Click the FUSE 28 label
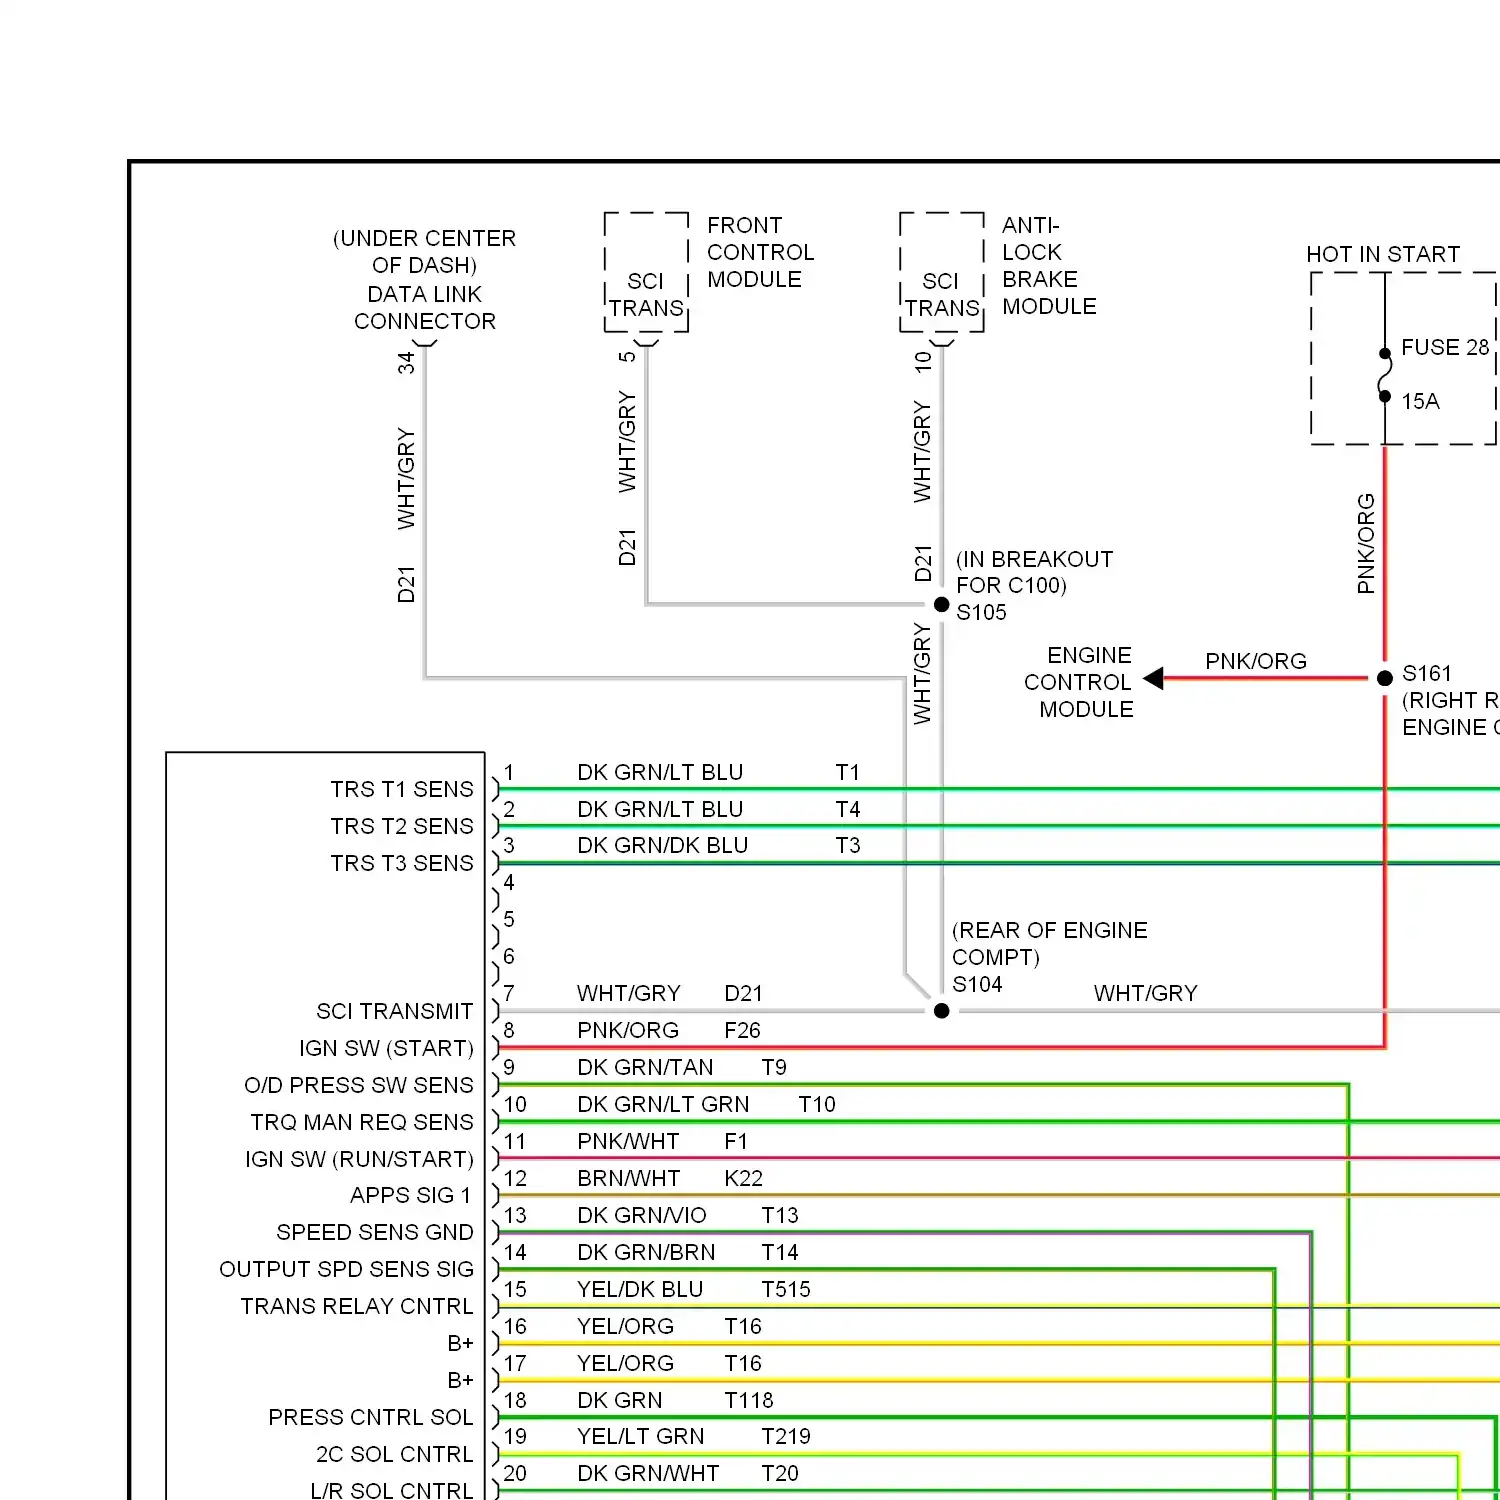 (1445, 347)
